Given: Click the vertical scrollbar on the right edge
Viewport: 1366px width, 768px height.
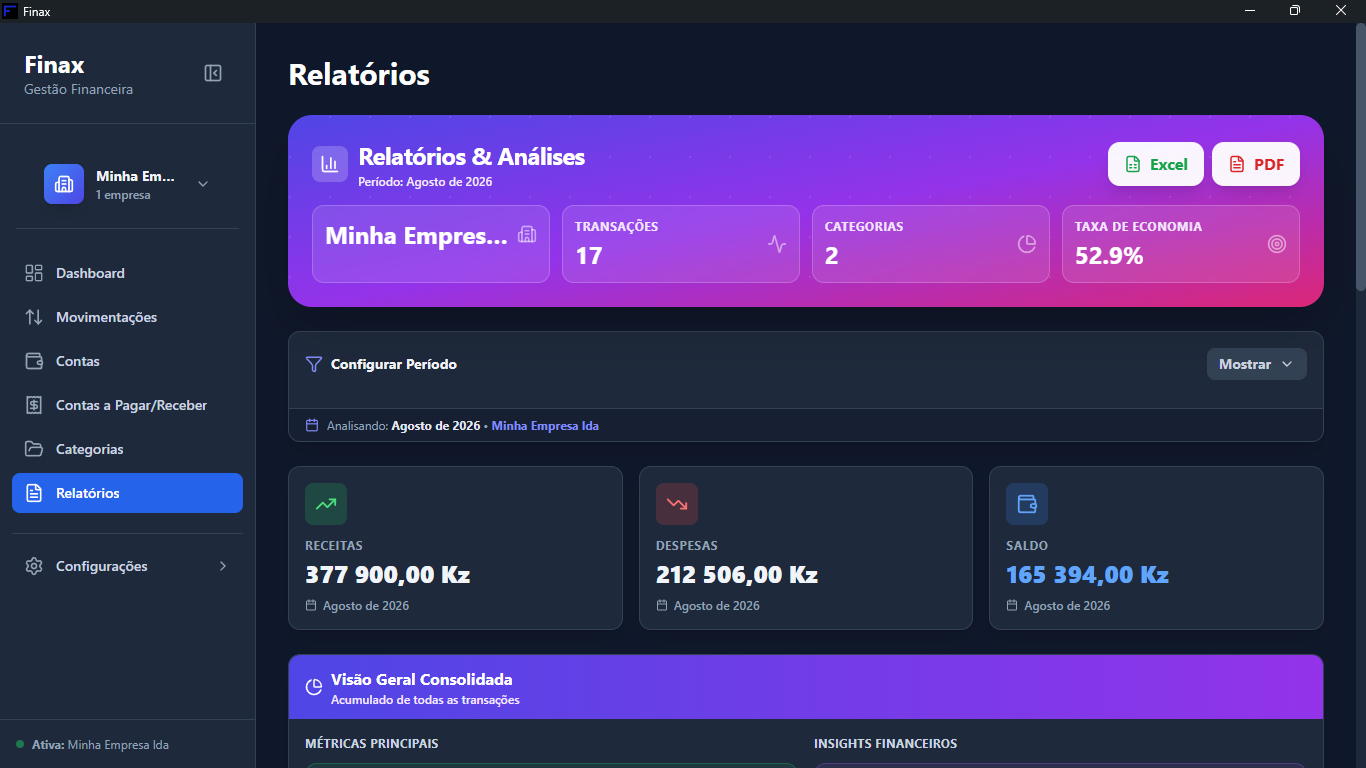Looking at the screenshot, I should 1360,150.
